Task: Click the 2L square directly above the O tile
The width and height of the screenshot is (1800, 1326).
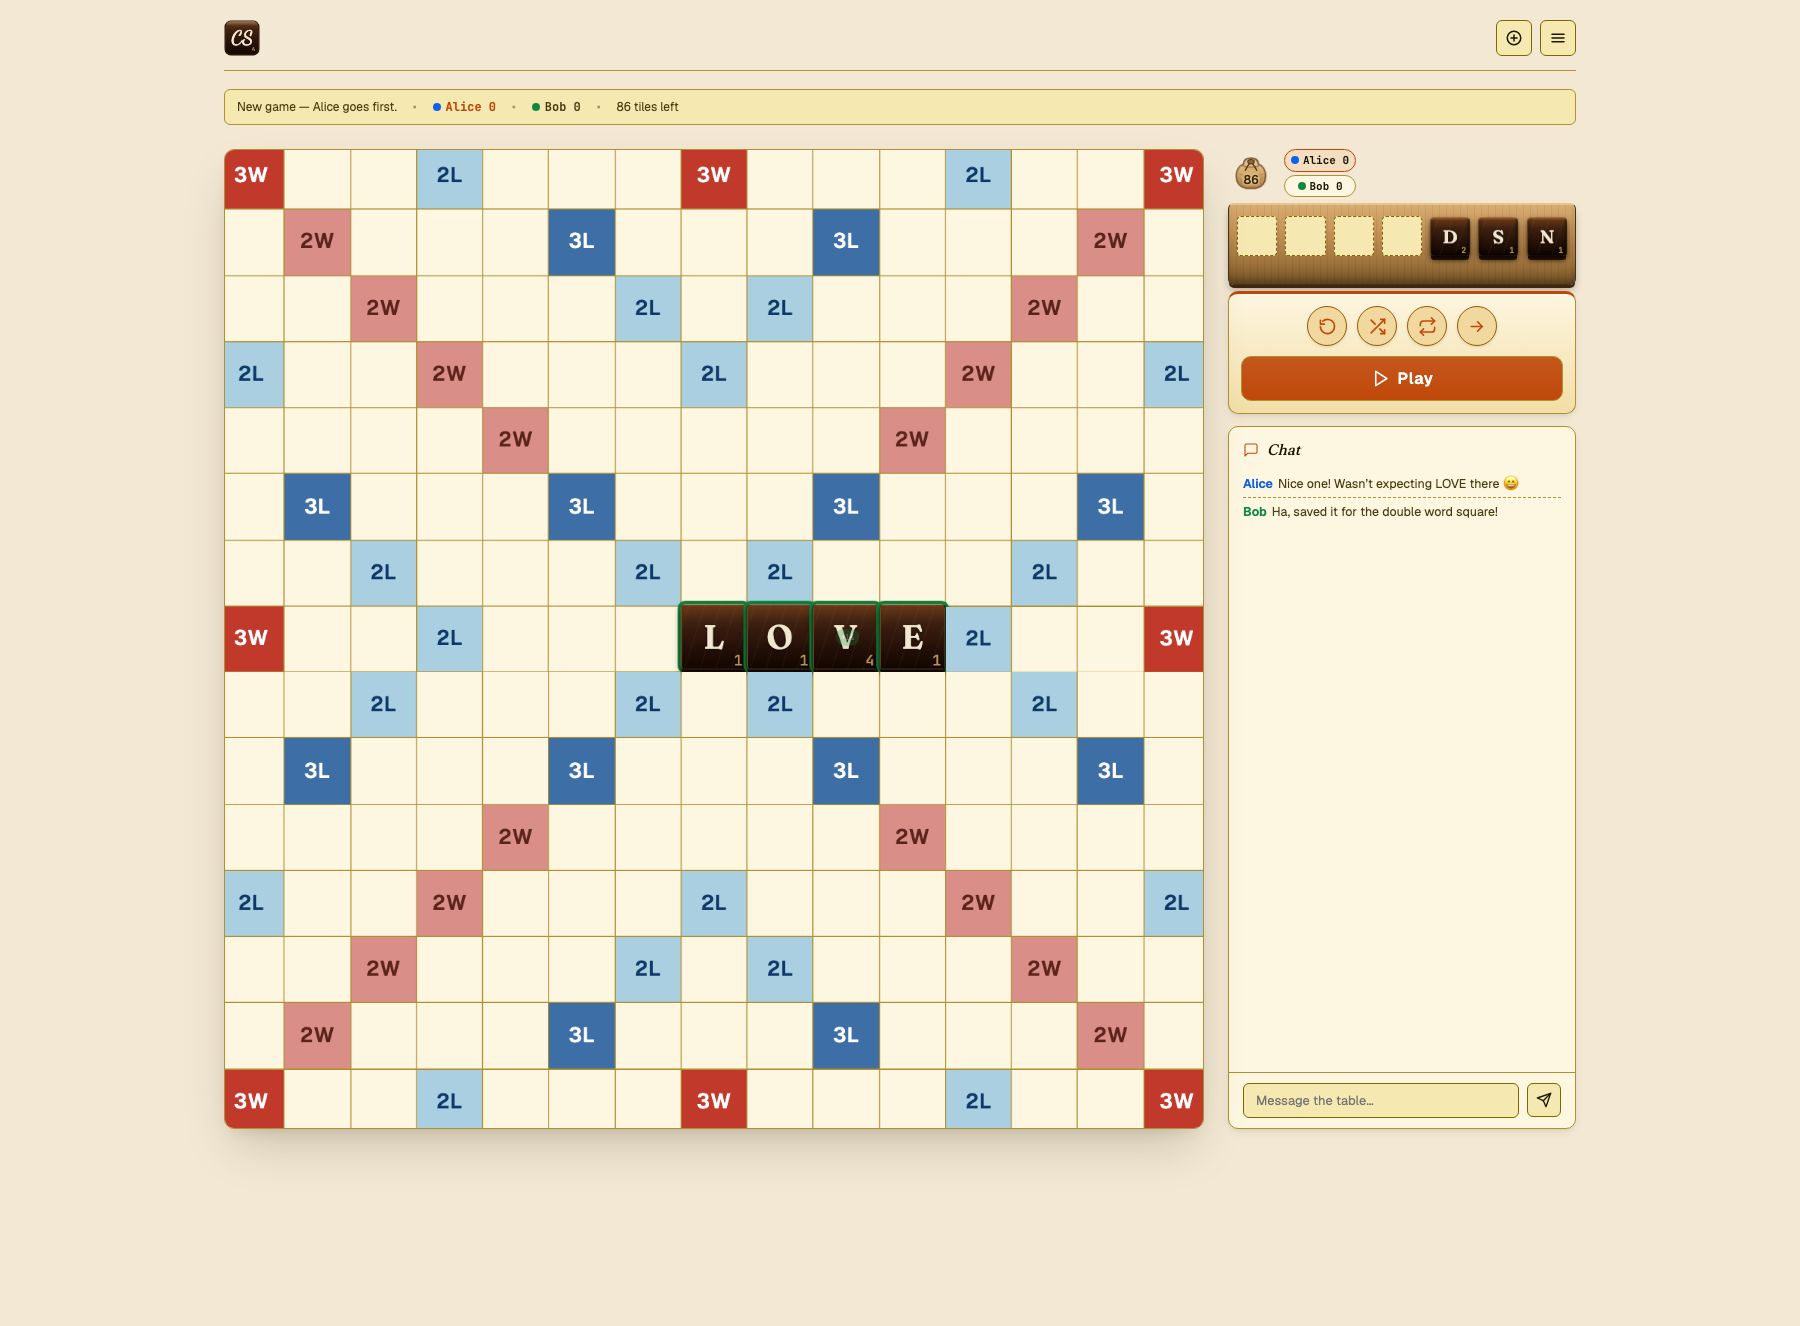Action: click(x=780, y=572)
